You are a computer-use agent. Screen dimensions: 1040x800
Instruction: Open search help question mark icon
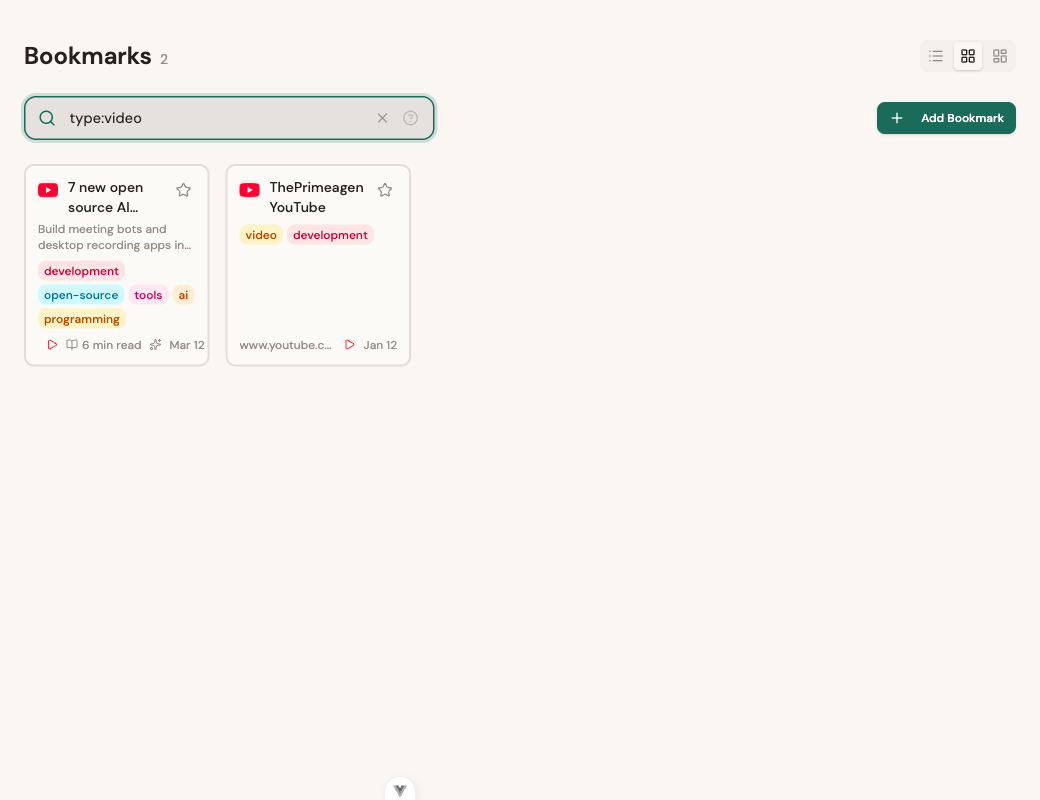tap(410, 118)
